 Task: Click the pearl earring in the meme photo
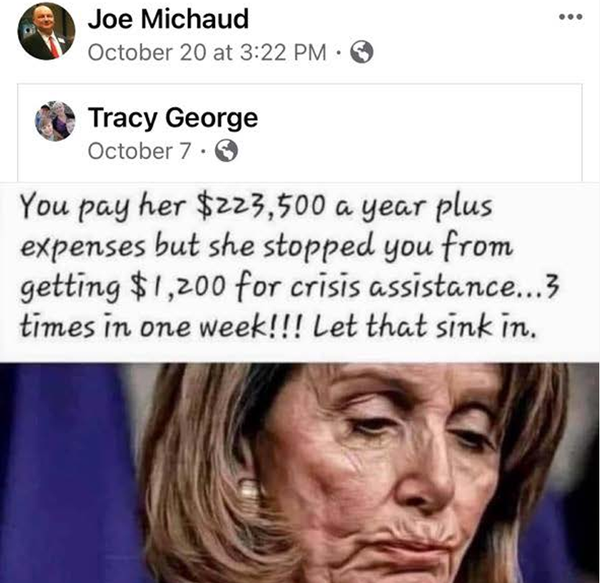point(249,489)
